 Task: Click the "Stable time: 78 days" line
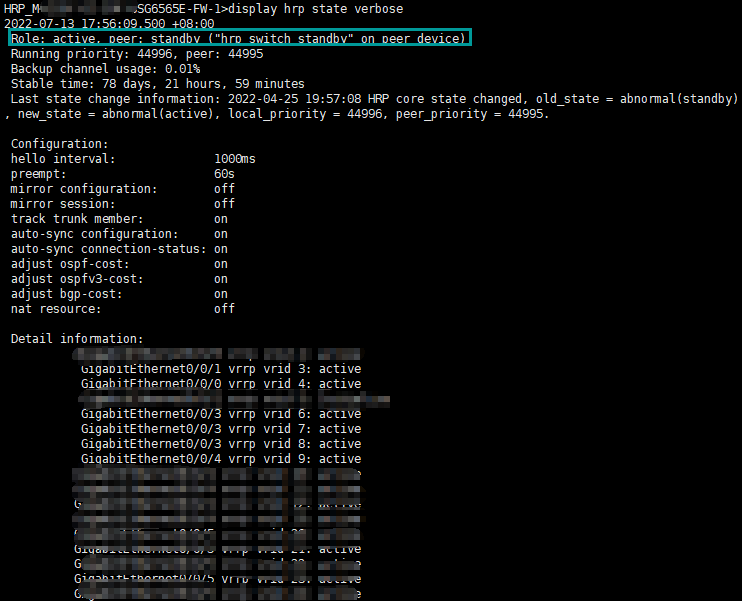point(158,84)
